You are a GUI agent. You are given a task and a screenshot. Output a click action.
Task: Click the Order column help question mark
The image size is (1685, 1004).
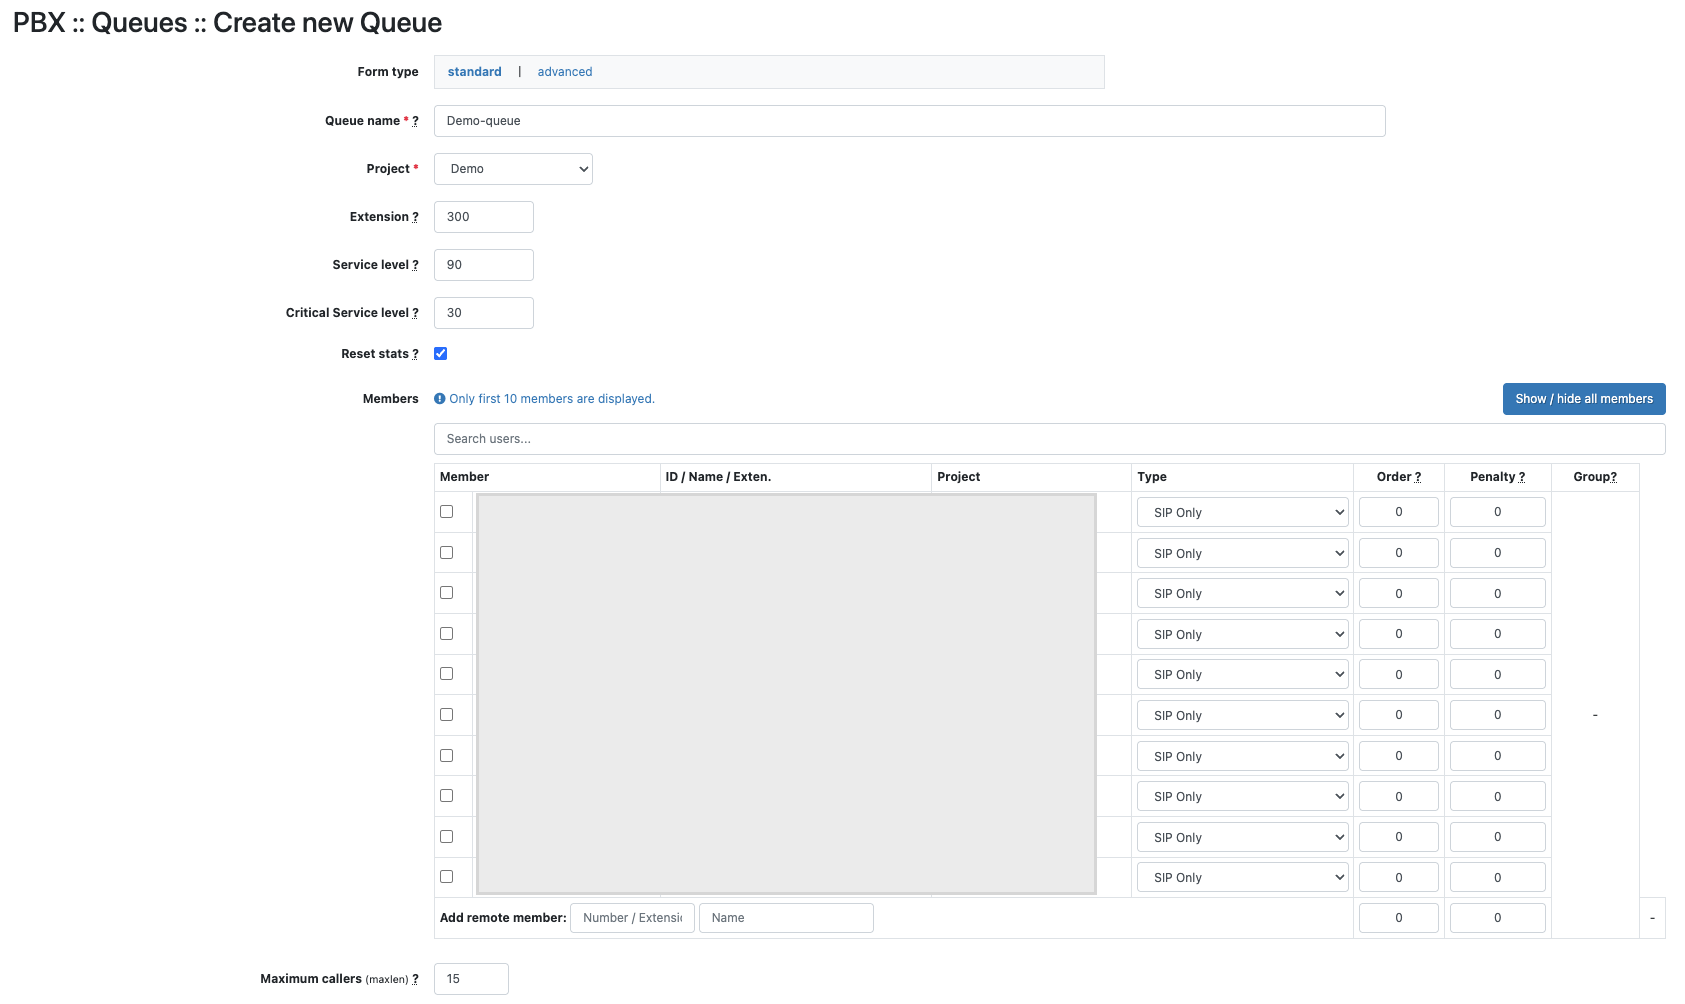1418,477
